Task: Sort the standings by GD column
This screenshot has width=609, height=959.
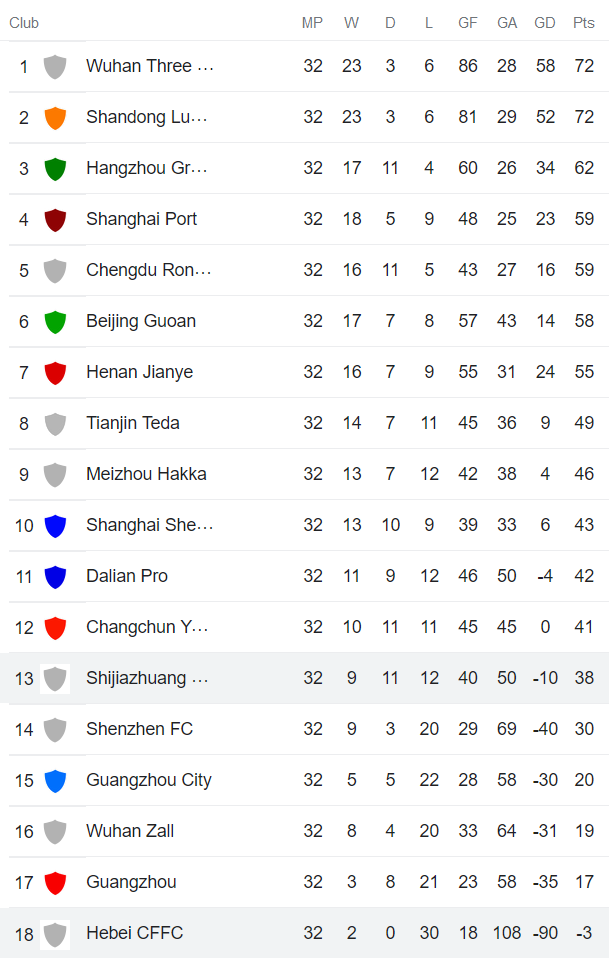Action: coord(545,22)
